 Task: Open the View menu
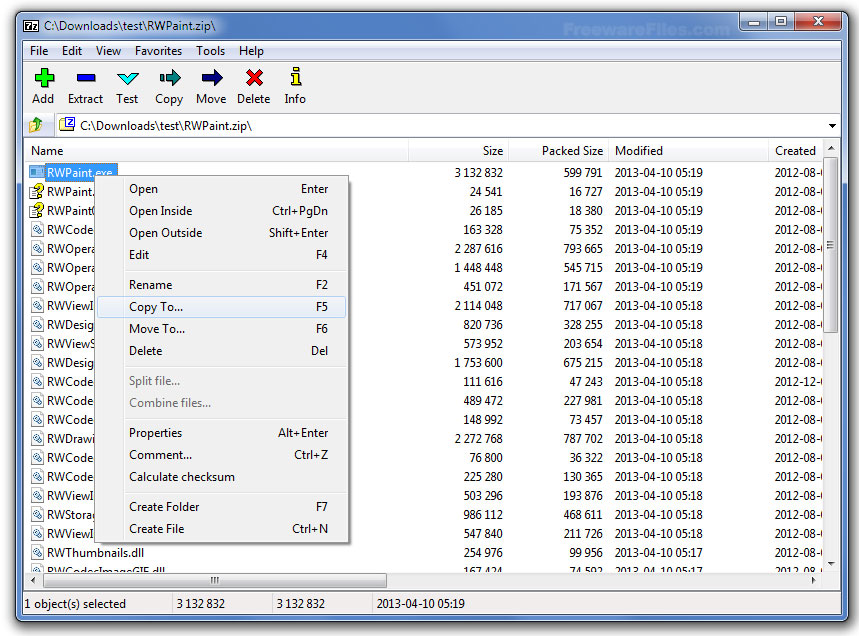click(x=108, y=51)
